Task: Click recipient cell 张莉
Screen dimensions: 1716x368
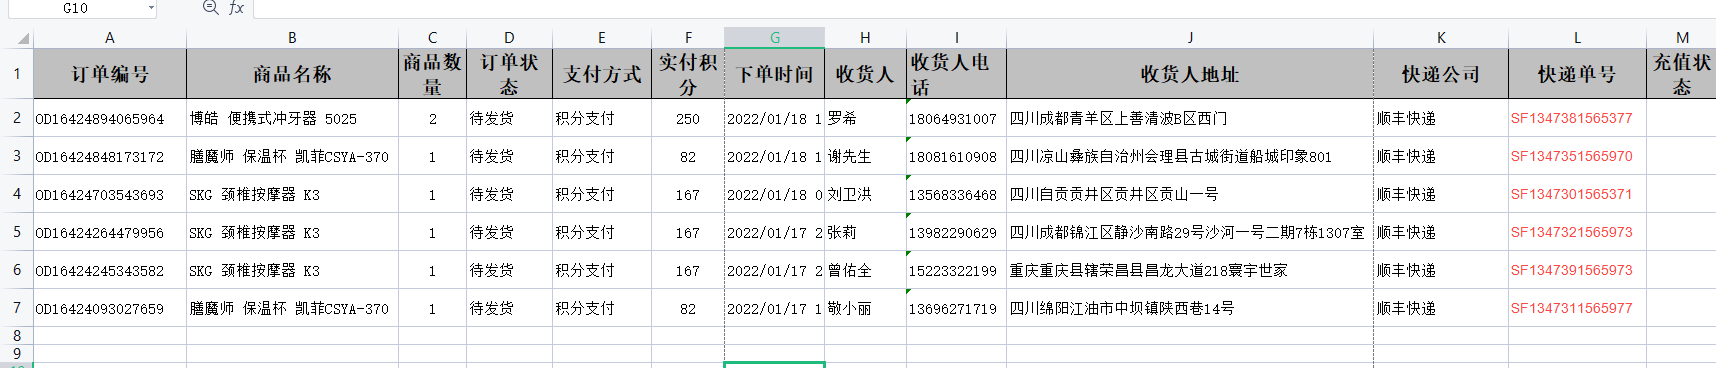Action: (x=865, y=232)
